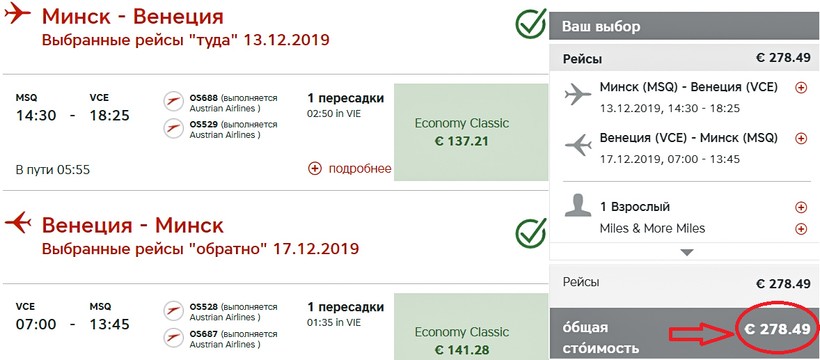Click the adult passenger silhouette icon

click(577, 206)
